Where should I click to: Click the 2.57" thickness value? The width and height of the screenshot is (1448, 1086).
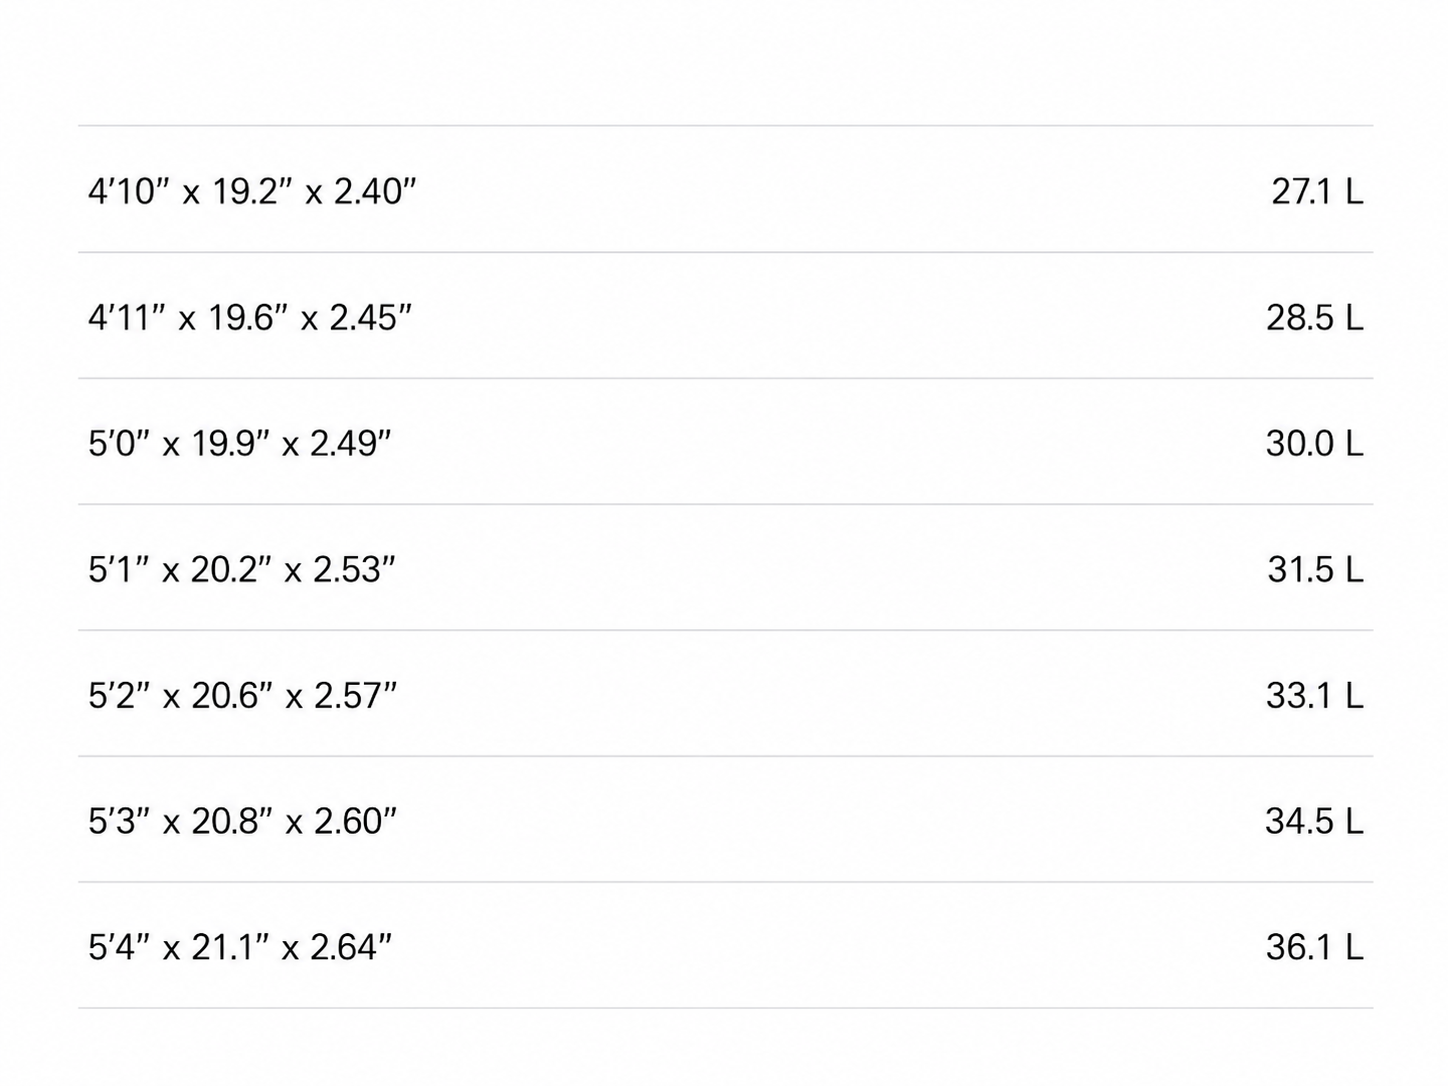[356, 695]
